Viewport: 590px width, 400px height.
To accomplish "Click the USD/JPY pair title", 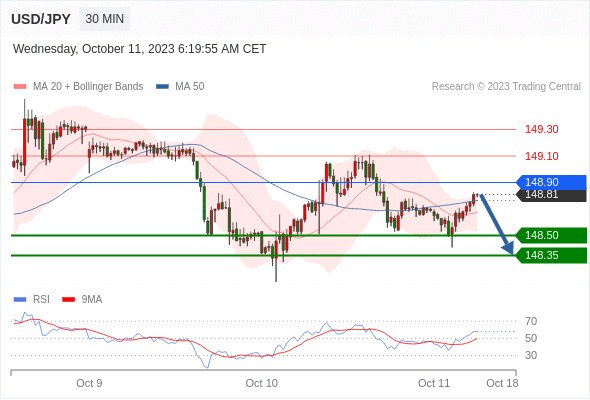I will [x=41, y=19].
